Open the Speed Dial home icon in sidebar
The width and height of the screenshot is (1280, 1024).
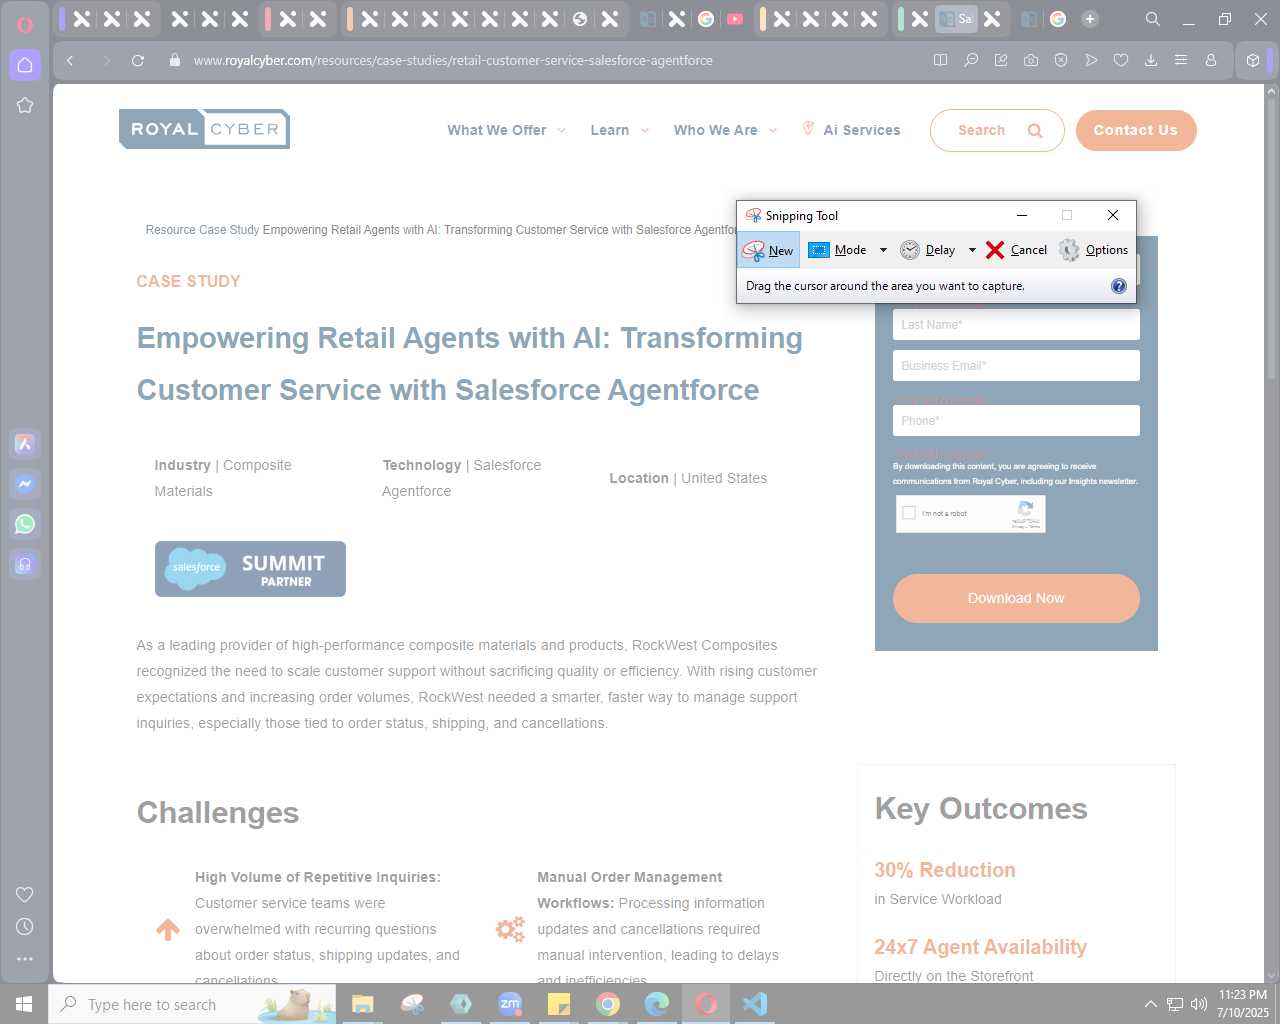25,65
